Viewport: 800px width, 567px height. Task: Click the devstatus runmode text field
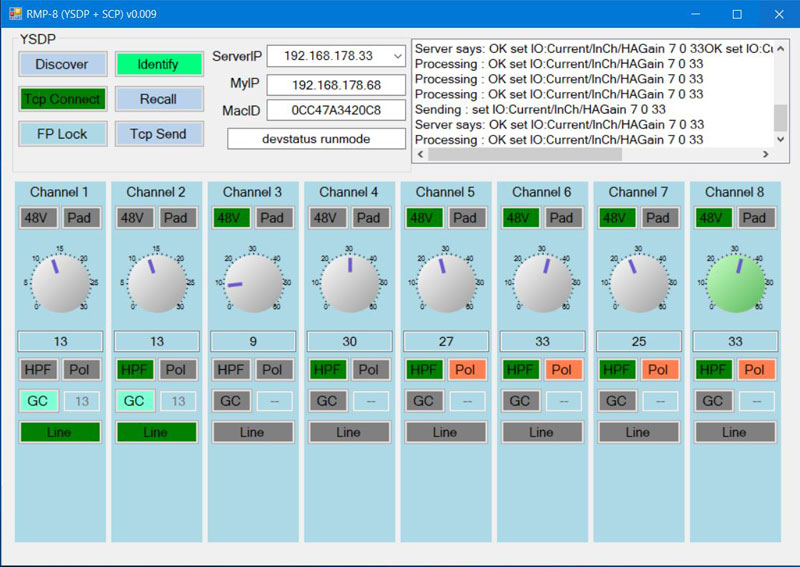[316, 139]
